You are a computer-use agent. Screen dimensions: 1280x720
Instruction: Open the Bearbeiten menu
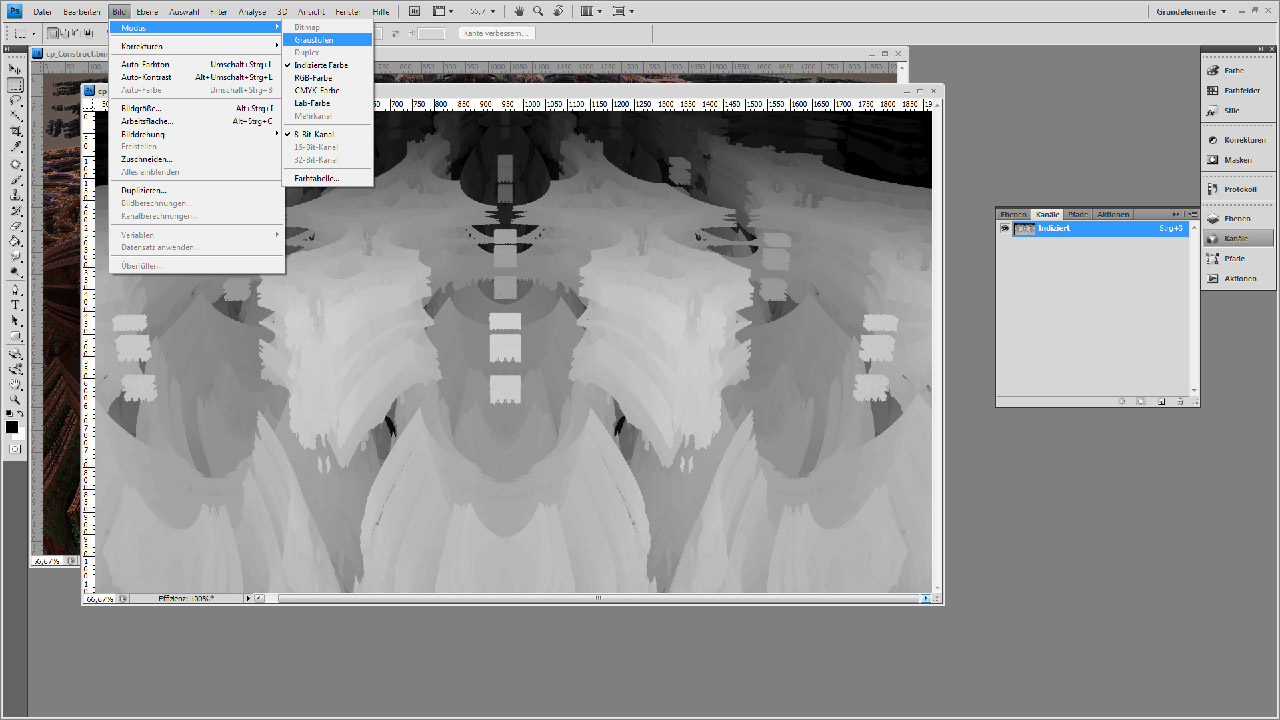coord(81,11)
